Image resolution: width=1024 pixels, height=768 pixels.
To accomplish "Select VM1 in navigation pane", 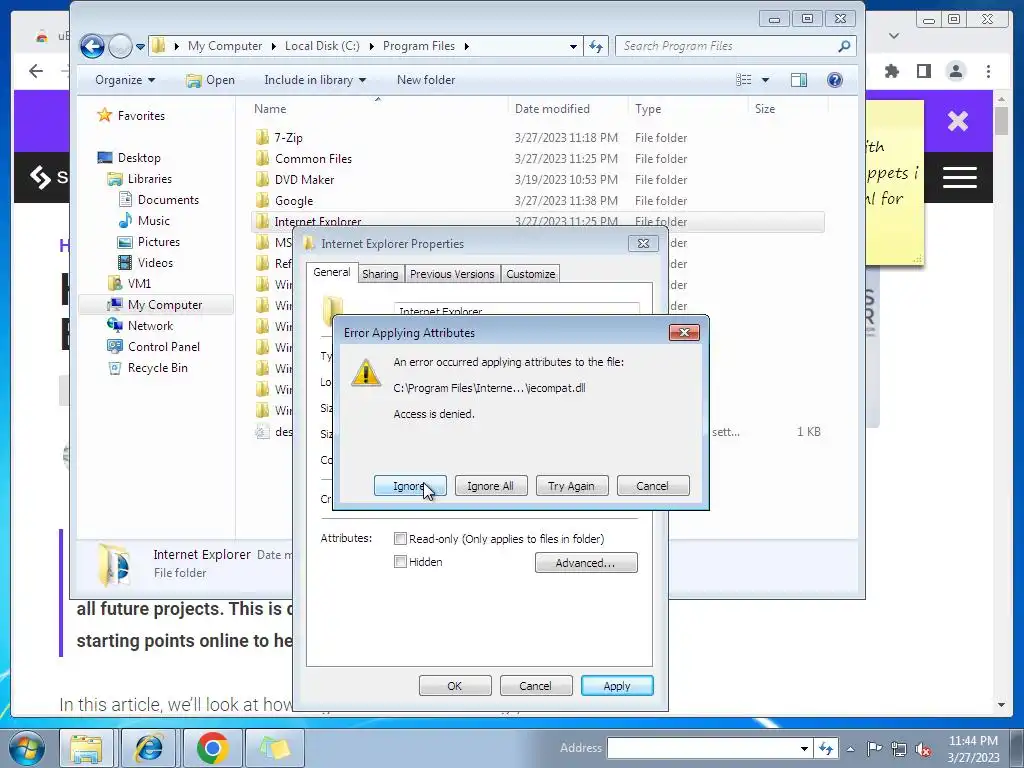I will 129,283.
